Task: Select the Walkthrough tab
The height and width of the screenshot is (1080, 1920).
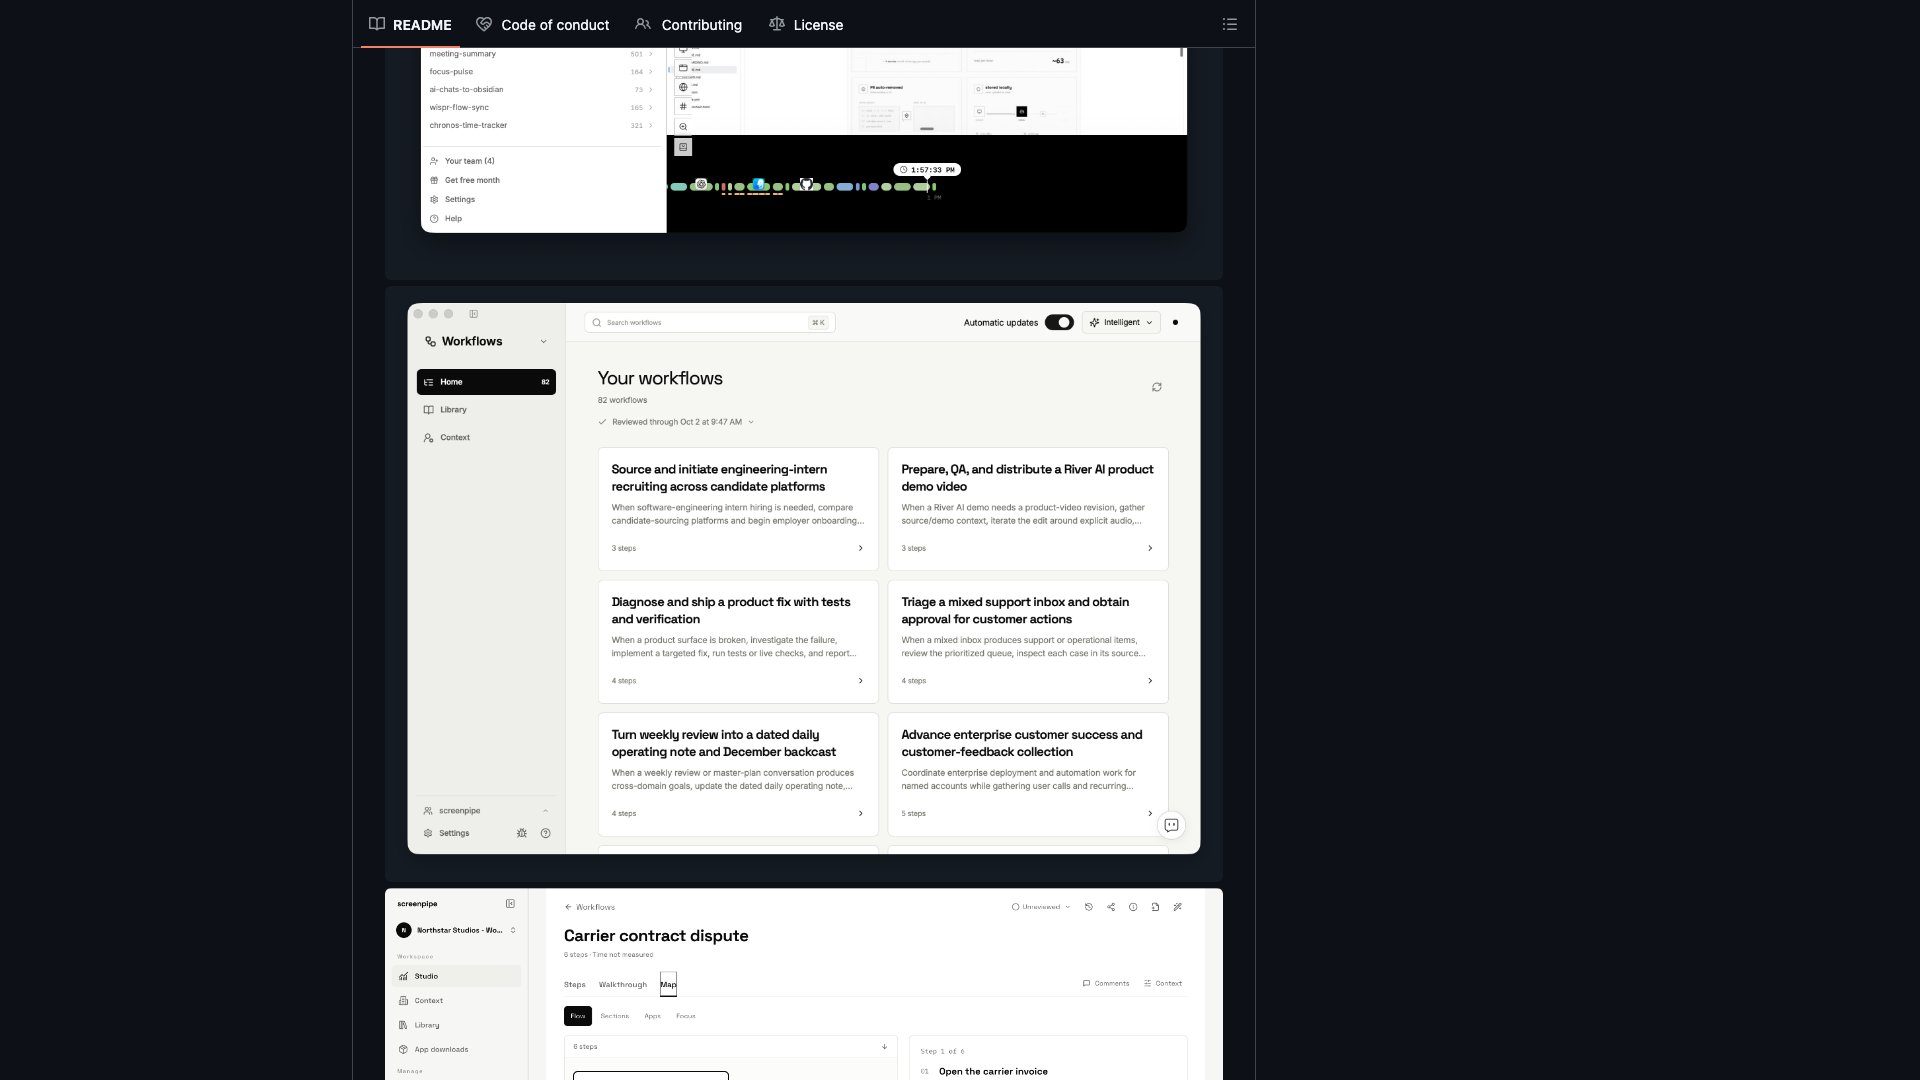Action: [623, 984]
